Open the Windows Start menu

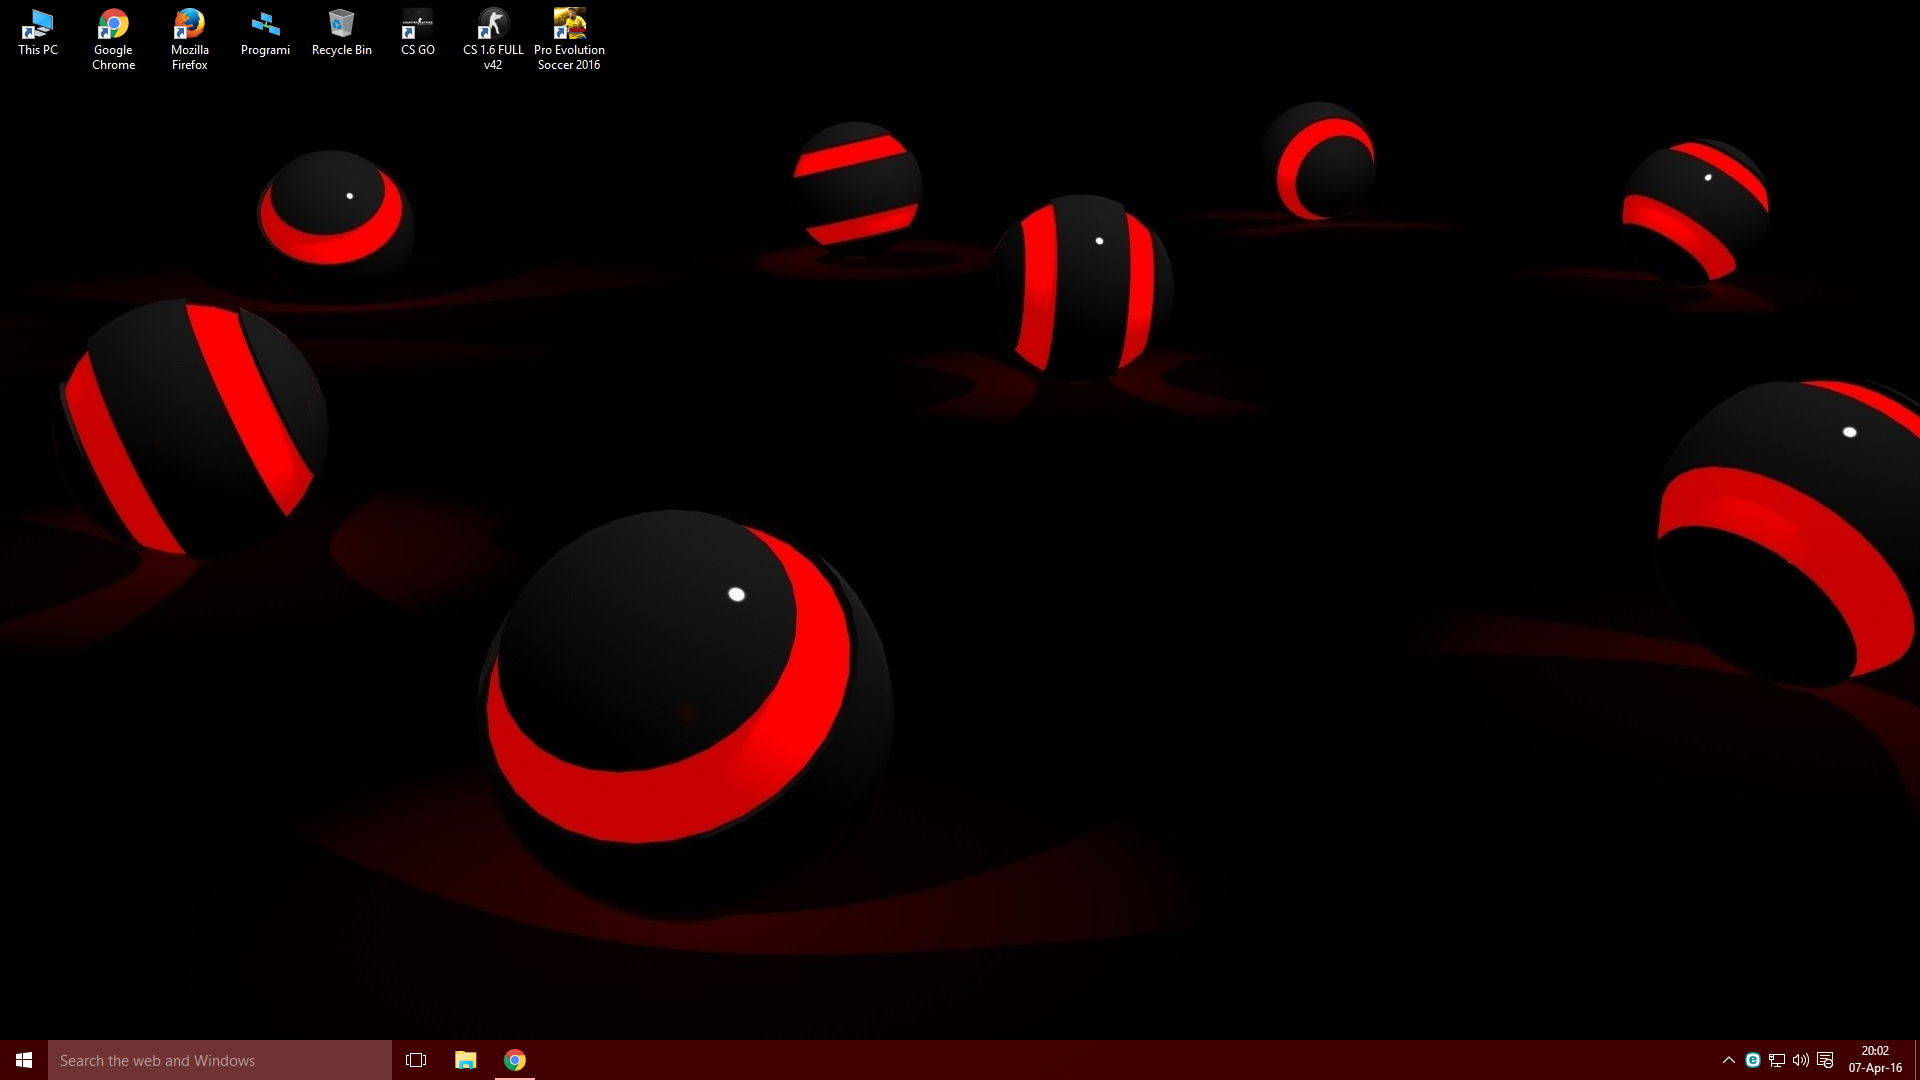coord(24,1060)
